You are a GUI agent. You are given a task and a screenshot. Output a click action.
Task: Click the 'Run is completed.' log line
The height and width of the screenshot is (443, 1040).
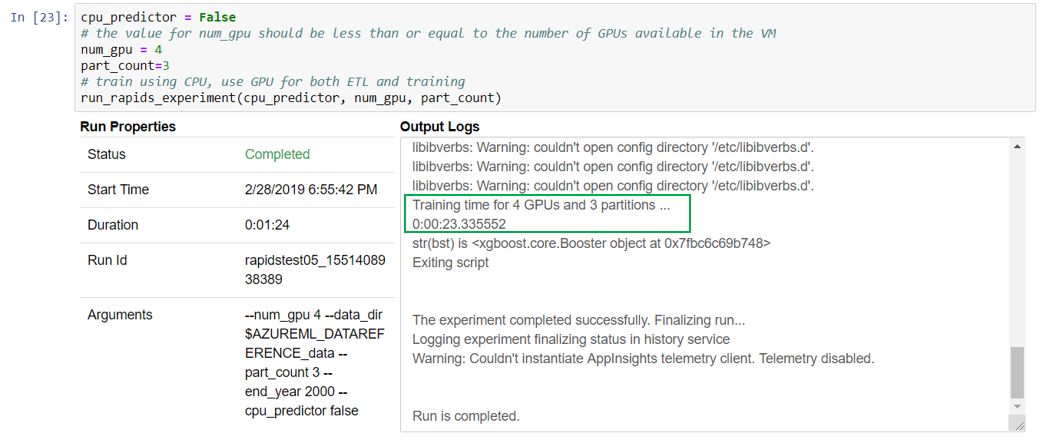[466, 416]
